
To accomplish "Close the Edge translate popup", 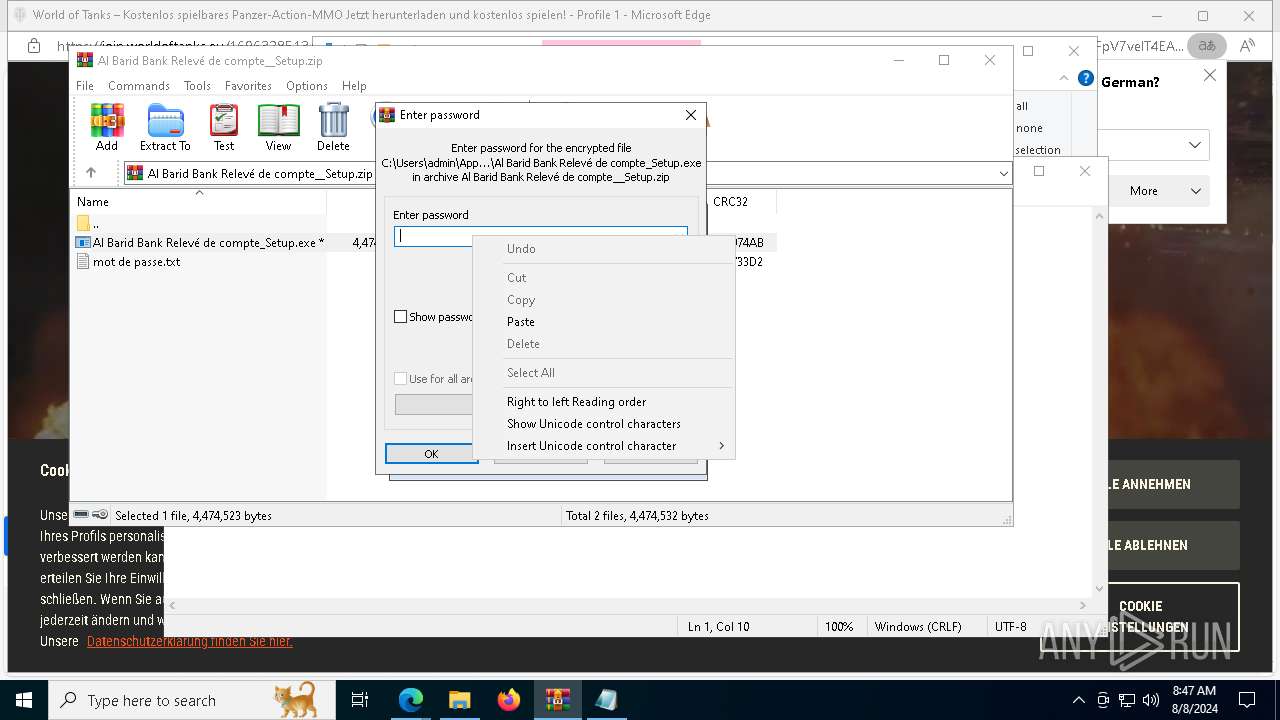I will [x=1209, y=75].
